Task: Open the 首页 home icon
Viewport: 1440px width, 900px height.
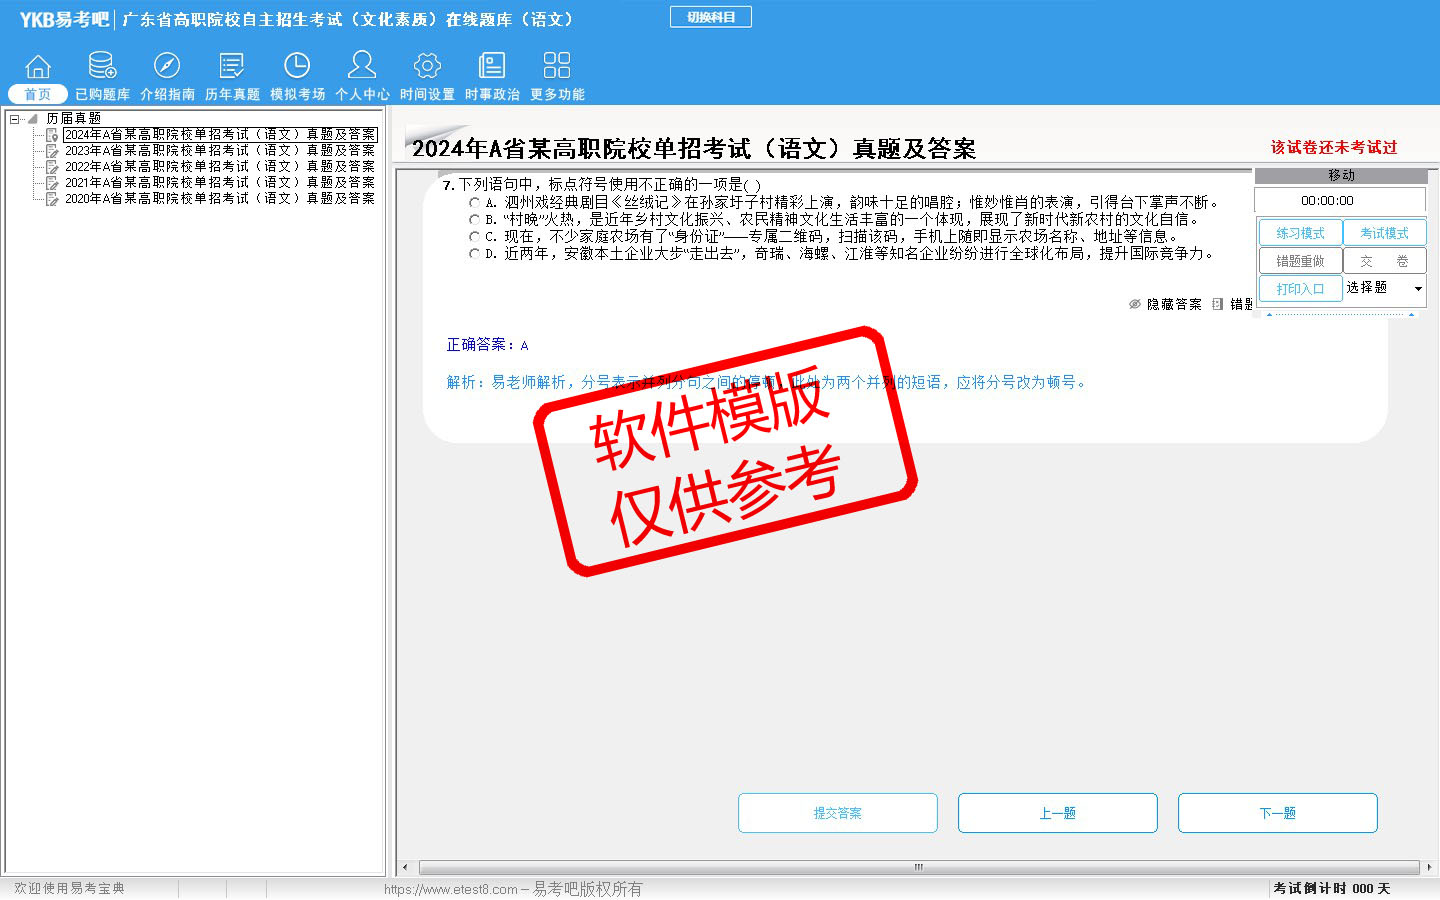Action: (38, 67)
